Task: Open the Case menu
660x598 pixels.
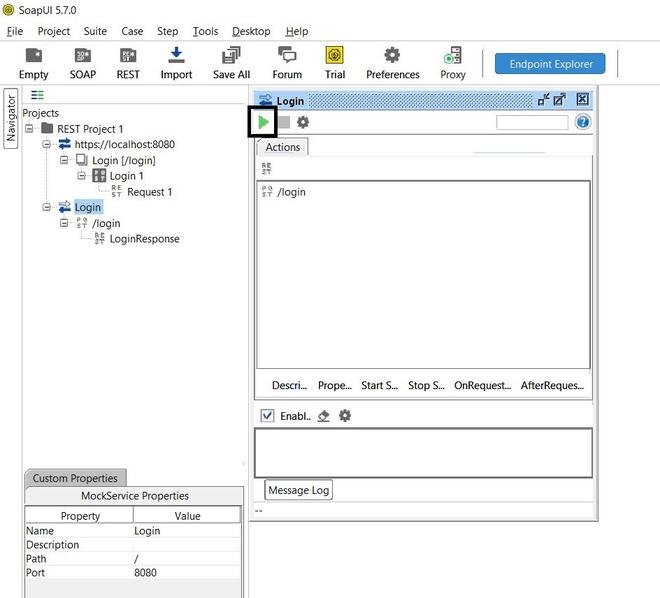Action: click(132, 32)
